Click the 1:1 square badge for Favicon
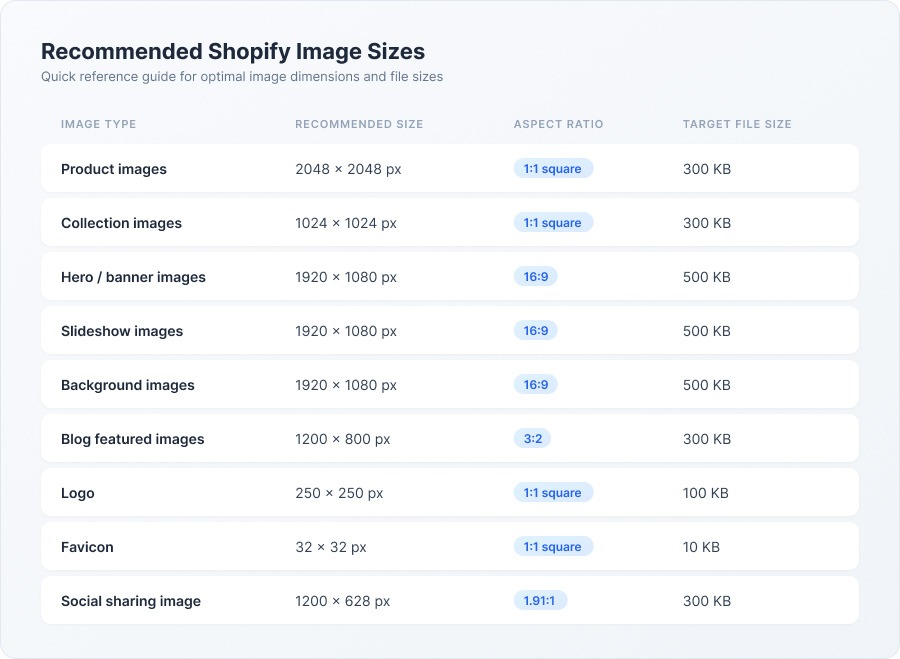 tap(553, 547)
